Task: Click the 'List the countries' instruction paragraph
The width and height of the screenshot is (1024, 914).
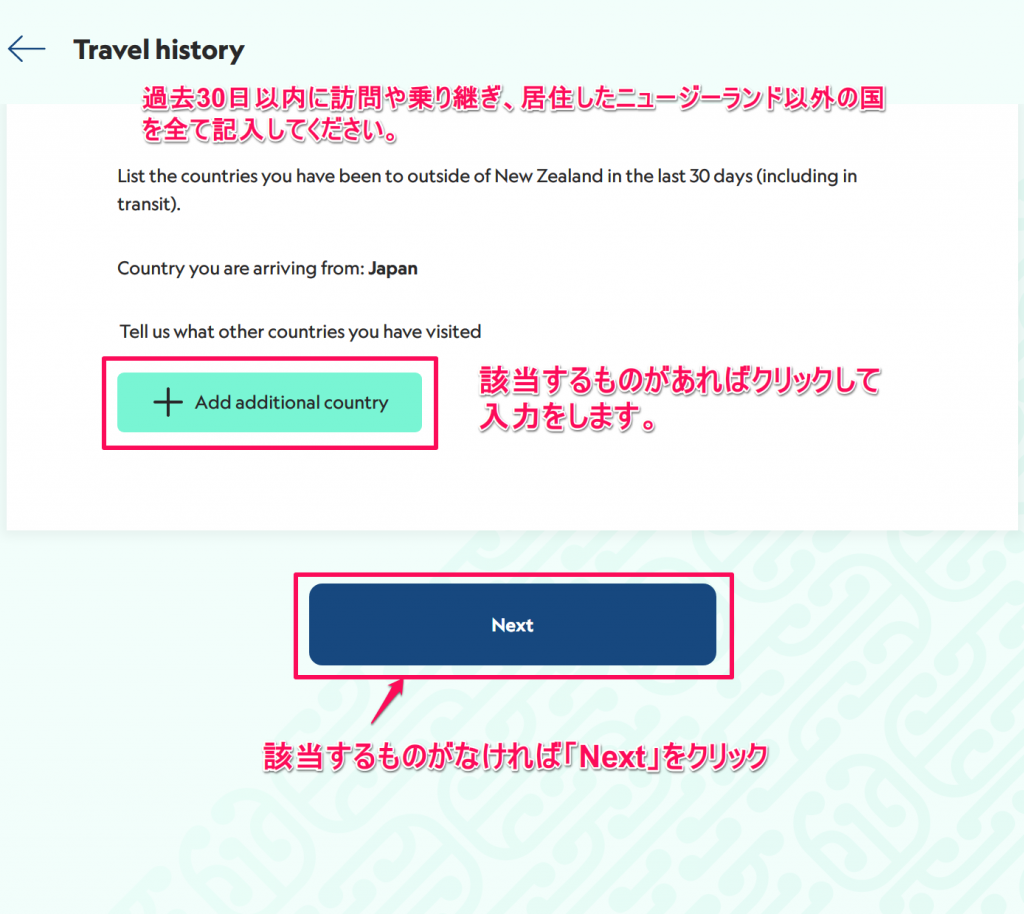Action: (487, 190)
